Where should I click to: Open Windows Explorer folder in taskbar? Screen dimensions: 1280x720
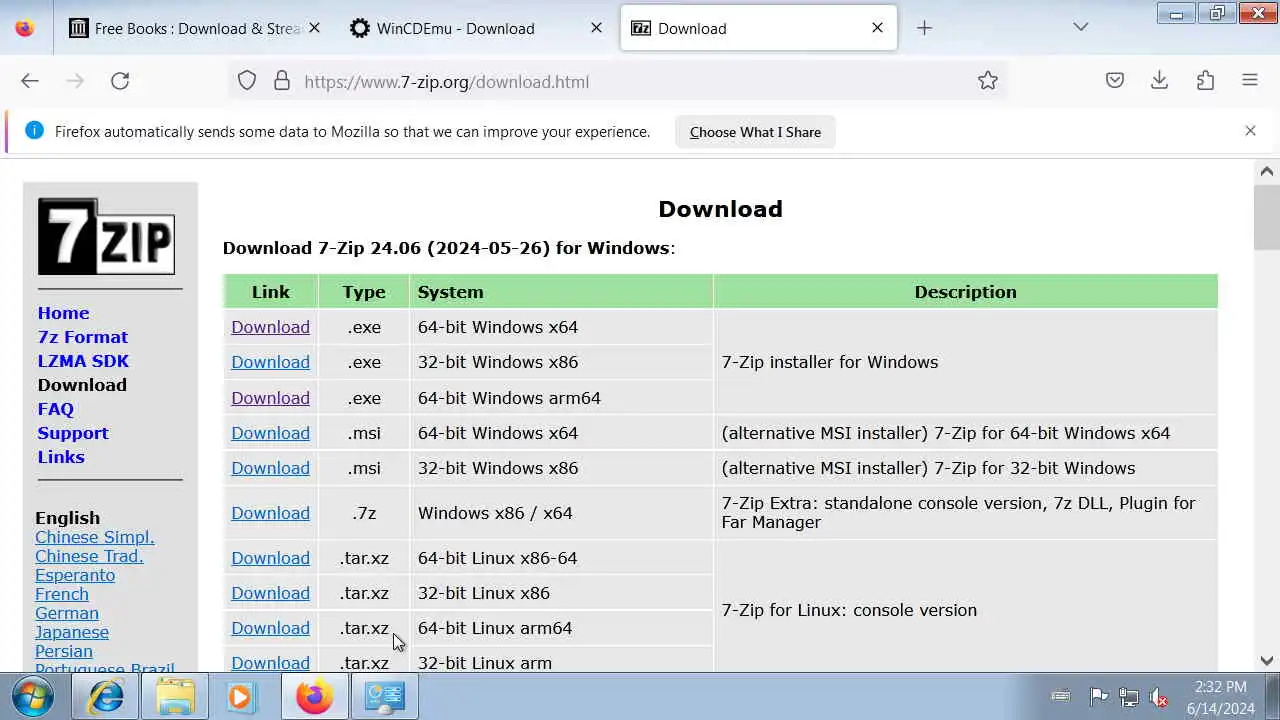[175, 696]
